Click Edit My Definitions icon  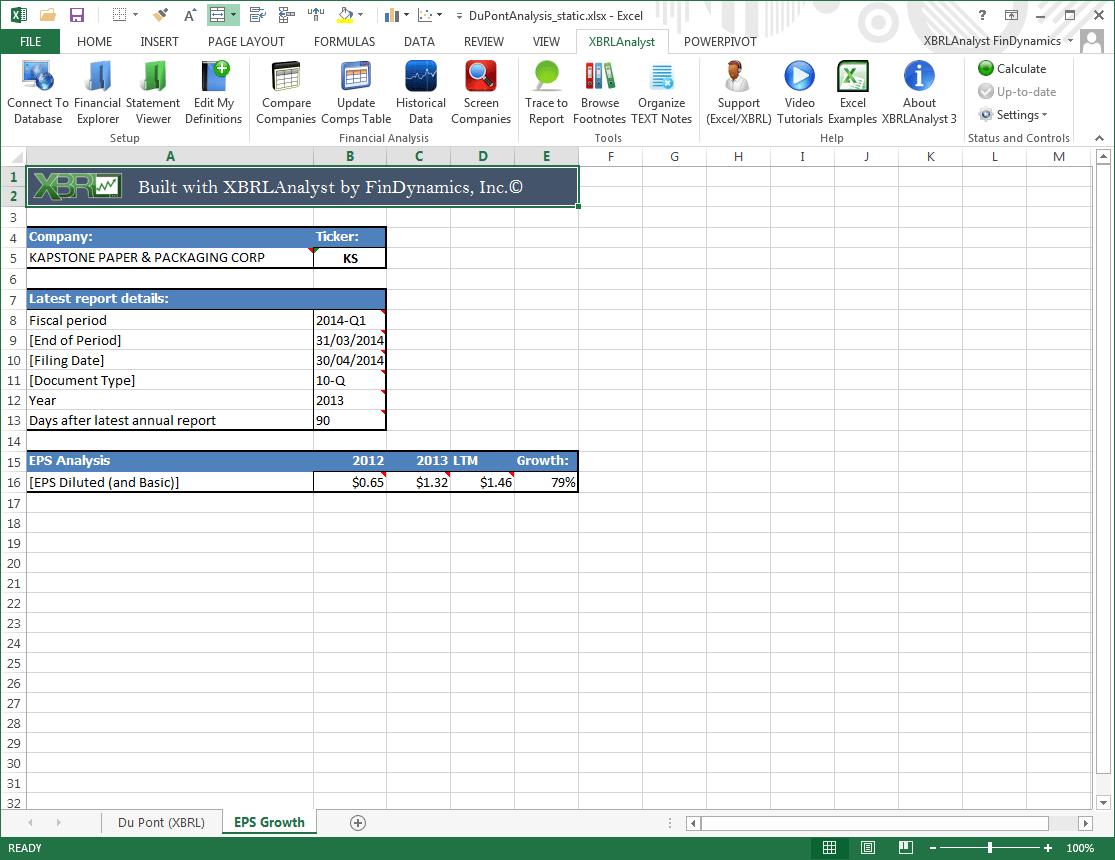213,93
